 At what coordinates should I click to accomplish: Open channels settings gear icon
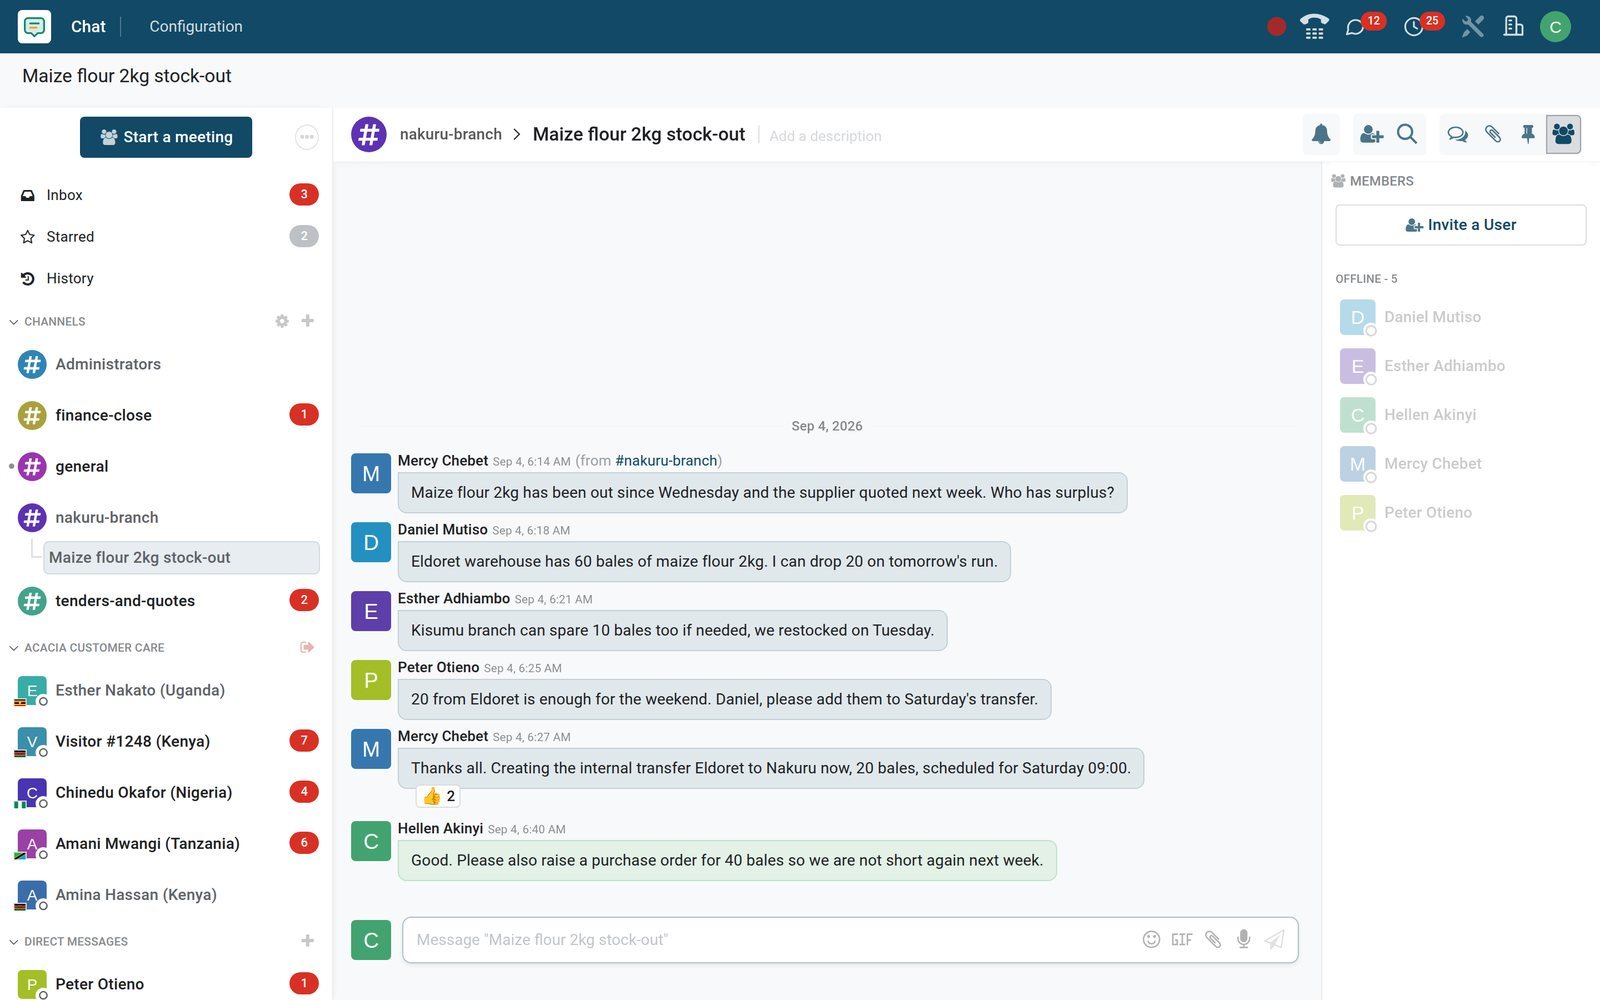tap(282, 321)
